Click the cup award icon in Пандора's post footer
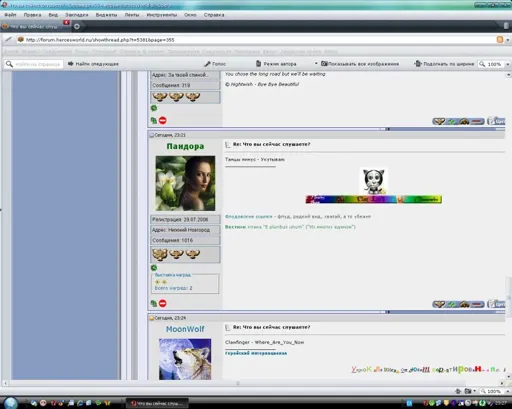The image size is (512, 409). pyautogui.click(x=439, y=305)
